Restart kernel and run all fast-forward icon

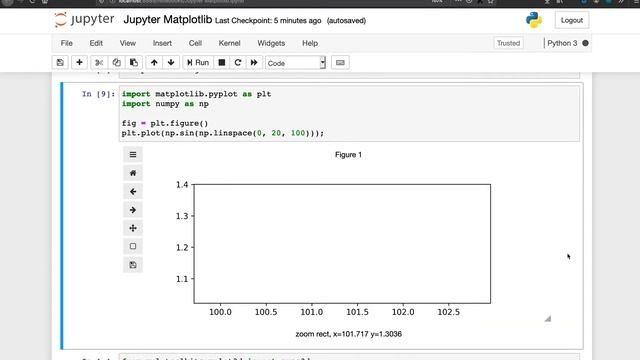(x=254, y=62)
